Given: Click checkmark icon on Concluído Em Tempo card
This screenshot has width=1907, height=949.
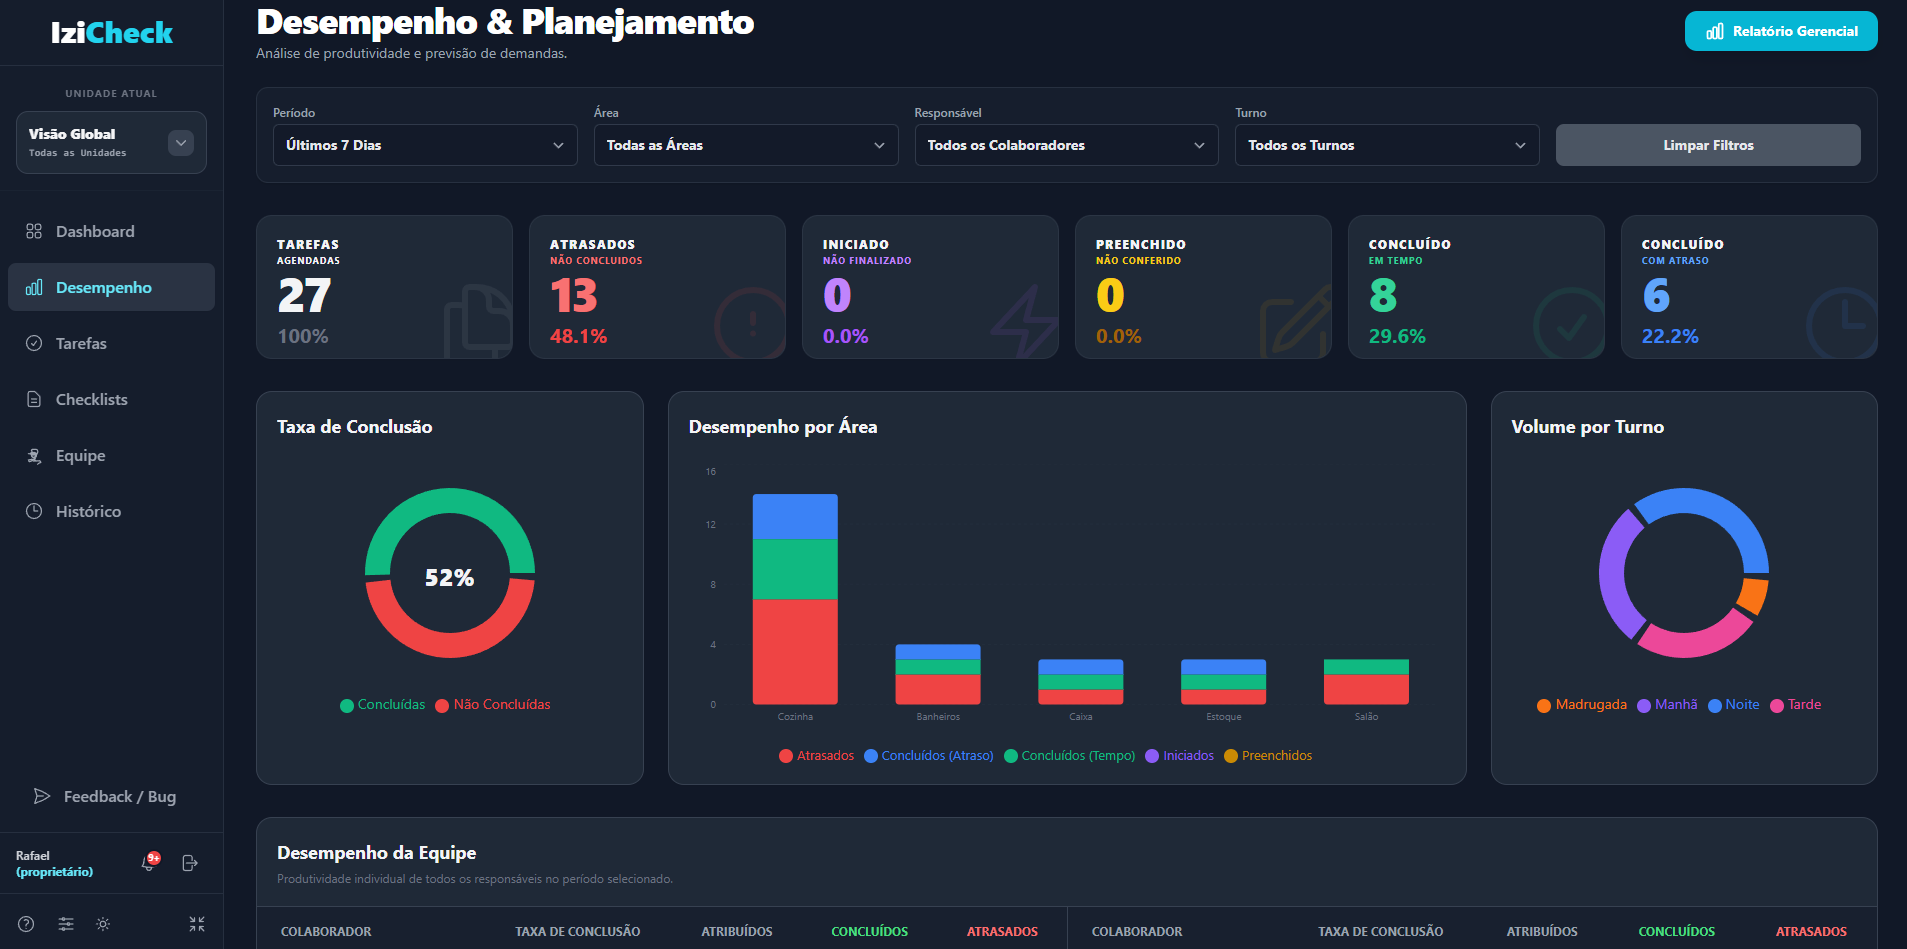Looking at the screenshot, I should tap(1570, 323).
